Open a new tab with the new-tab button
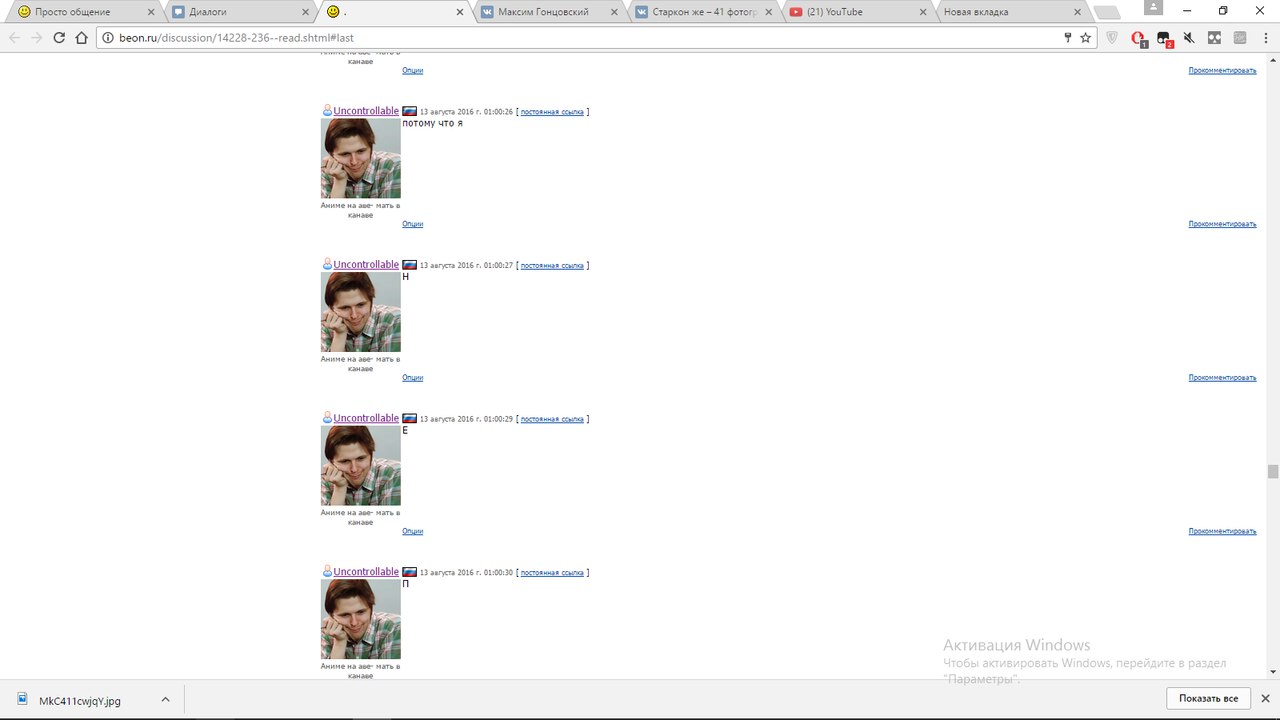Viewport: 1280px width, 720px height. click(x=1106, y=12)
